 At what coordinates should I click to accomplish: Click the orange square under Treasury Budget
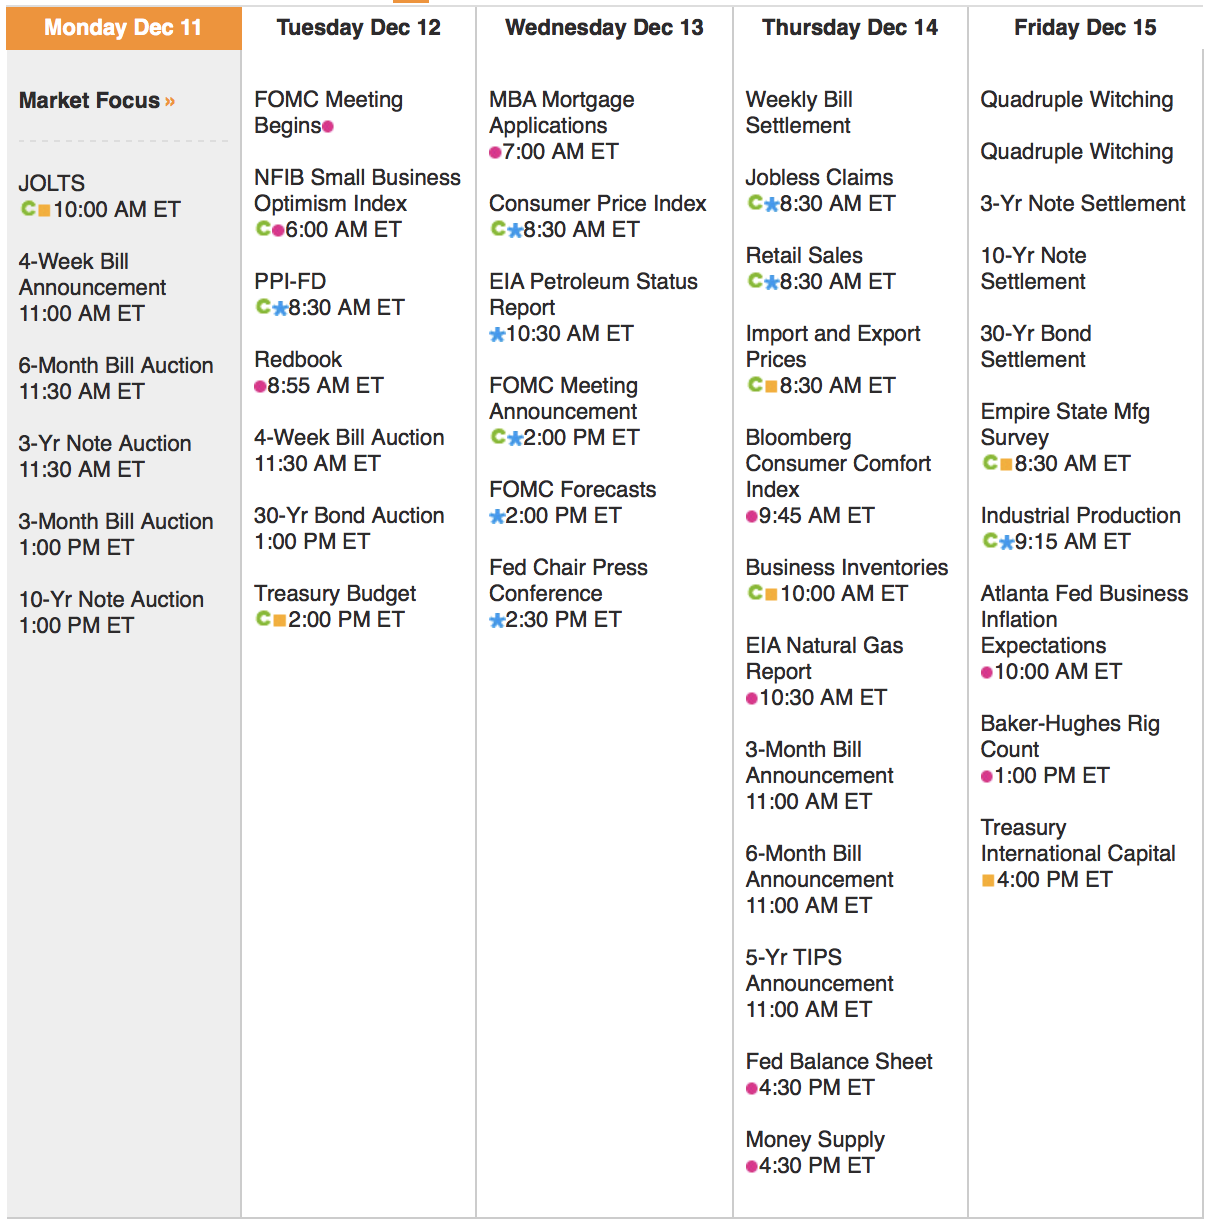coord(279,620)
